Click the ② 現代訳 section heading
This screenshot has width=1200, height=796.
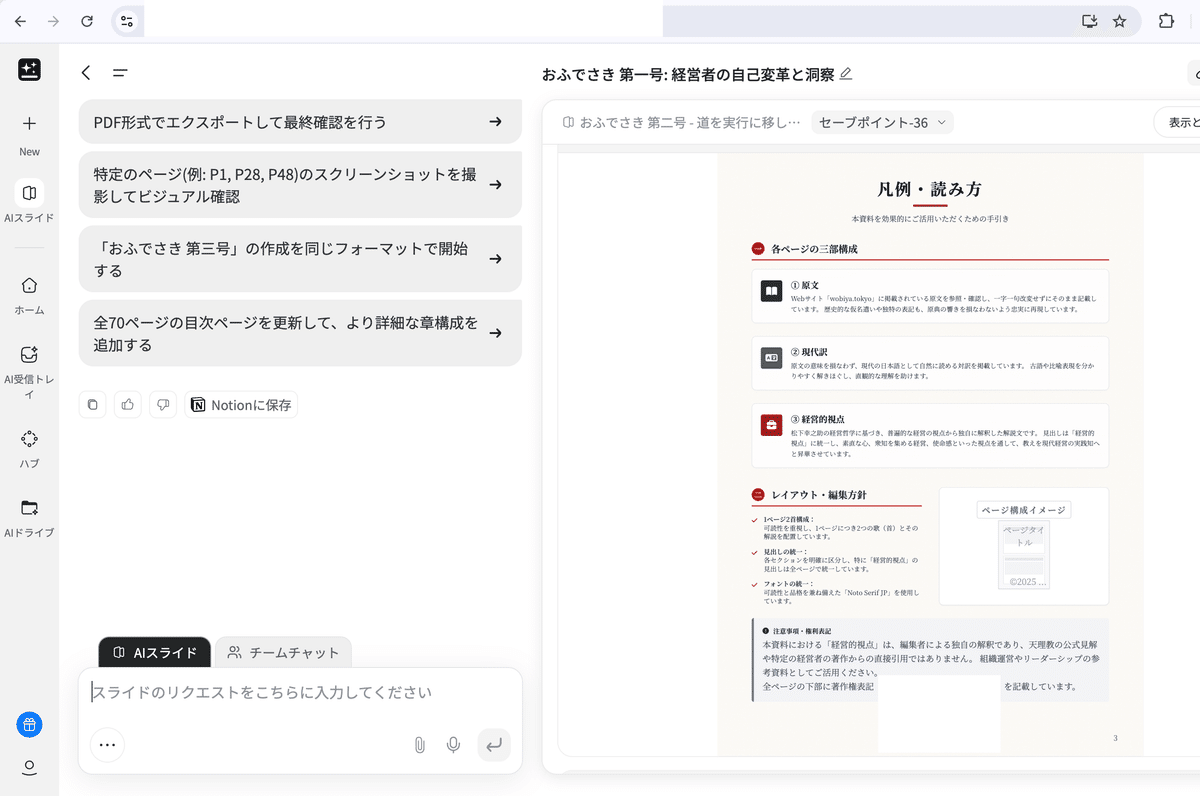[x=809, y=352]
